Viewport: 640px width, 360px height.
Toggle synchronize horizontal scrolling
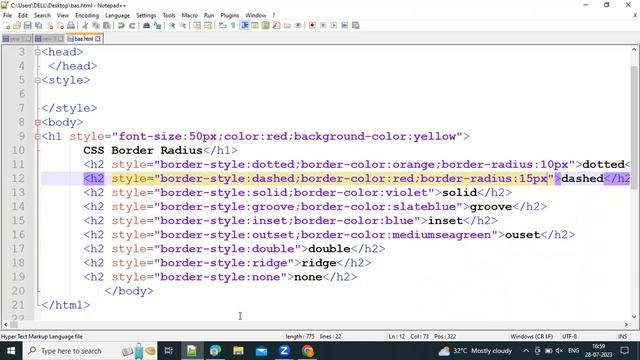click(208, 25)
